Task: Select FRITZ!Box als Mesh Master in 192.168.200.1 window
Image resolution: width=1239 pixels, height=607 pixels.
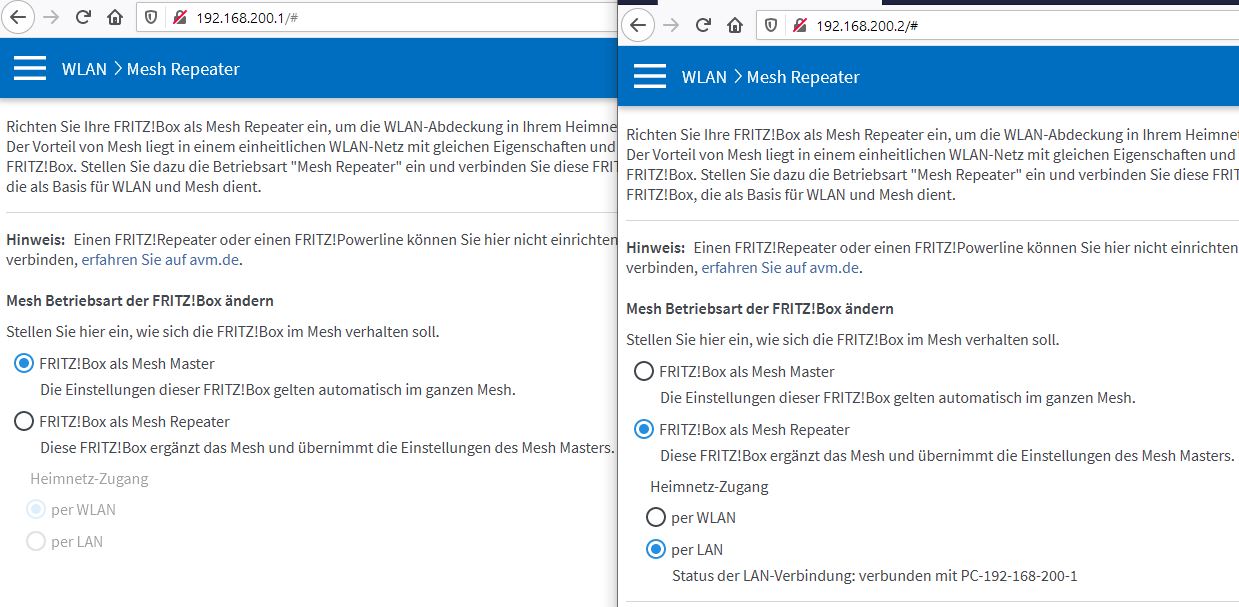Action: coord(24,363)
